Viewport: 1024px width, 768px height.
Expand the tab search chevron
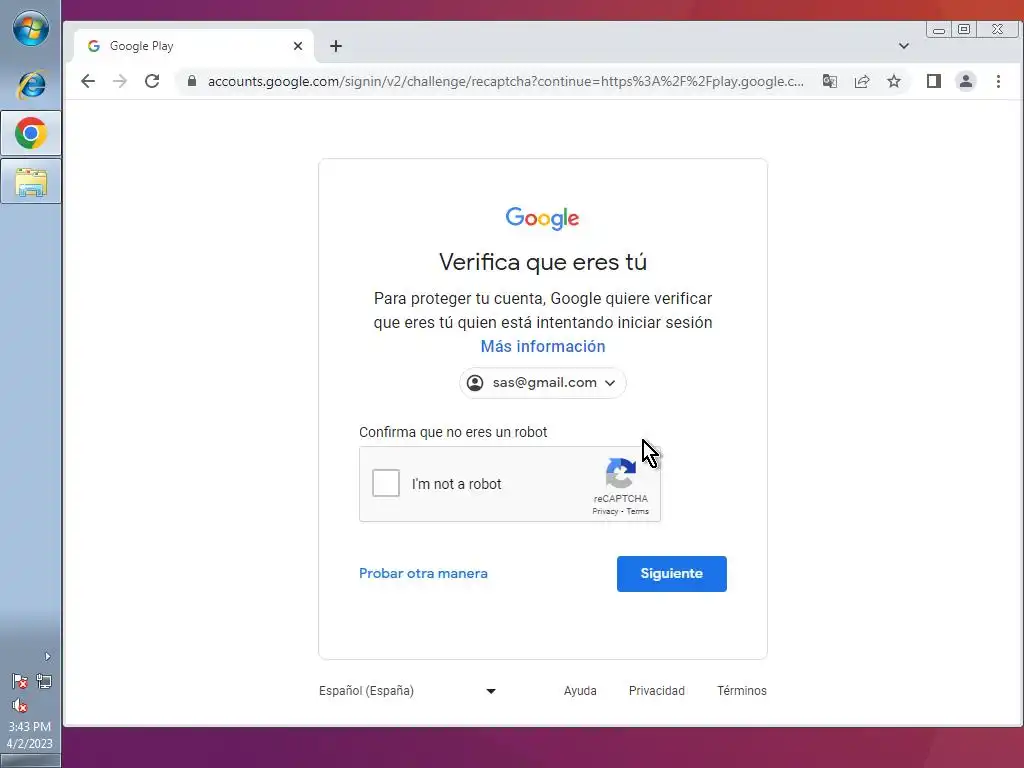pyautogui.click(x=904, y=46)
